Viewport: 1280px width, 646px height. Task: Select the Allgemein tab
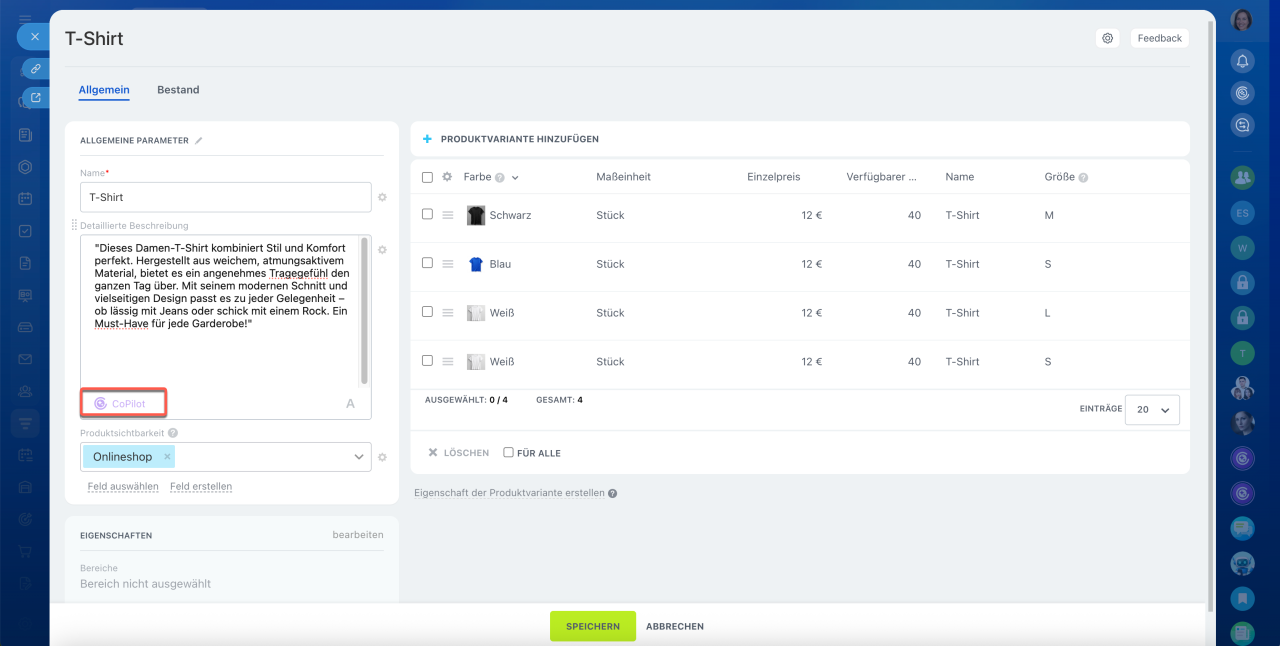(104, 90)
